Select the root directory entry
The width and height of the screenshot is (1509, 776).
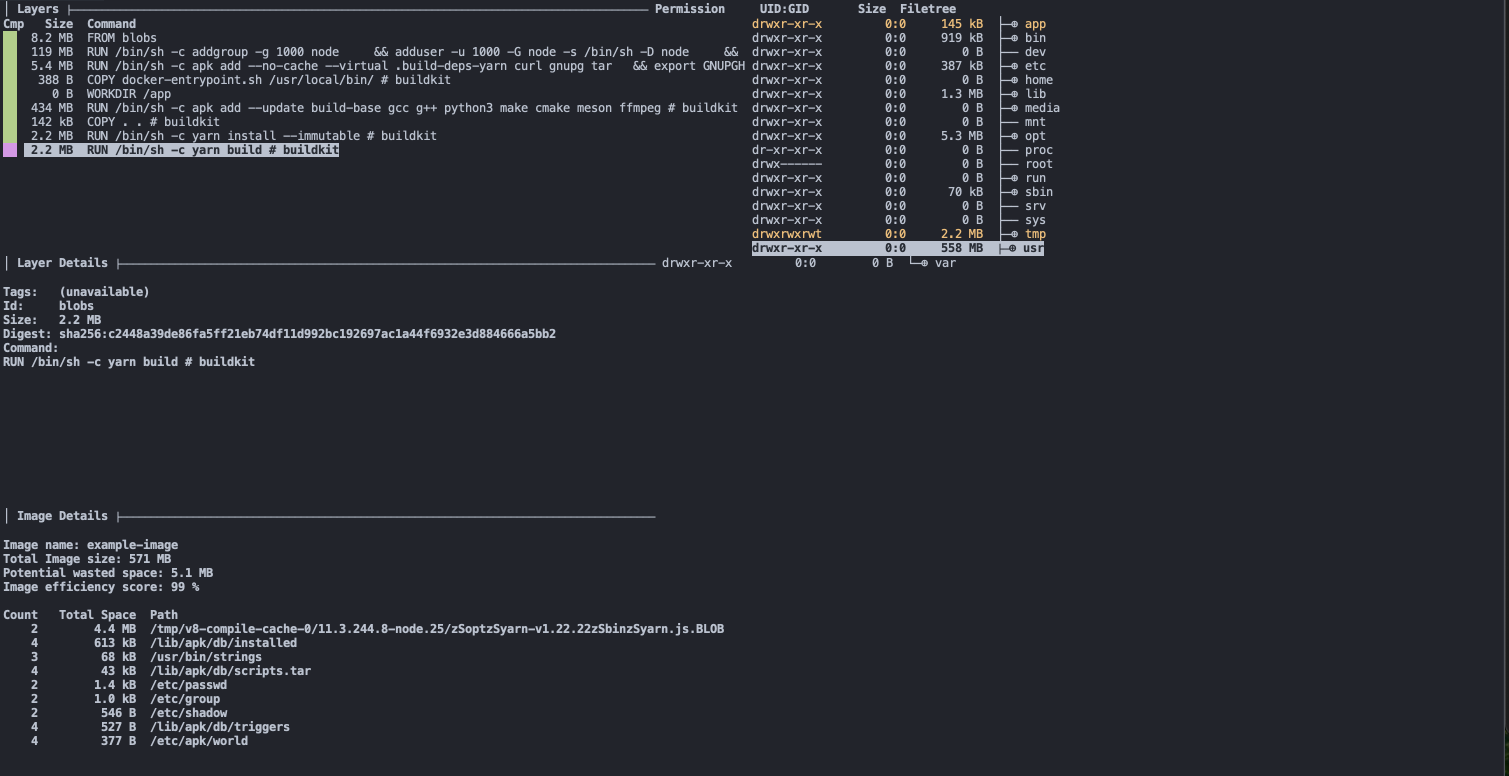click(x=1038, y=164)
